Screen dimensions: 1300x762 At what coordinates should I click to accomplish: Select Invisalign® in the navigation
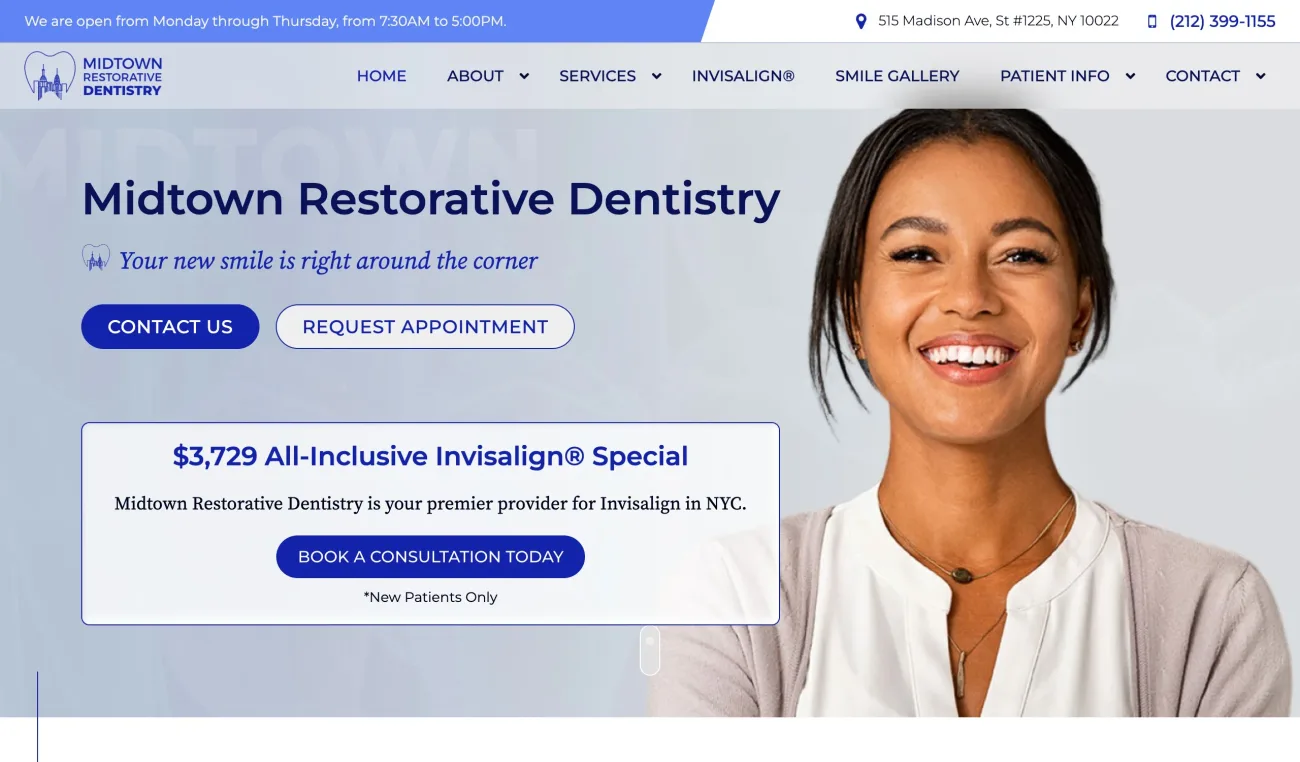coord(743,76)
